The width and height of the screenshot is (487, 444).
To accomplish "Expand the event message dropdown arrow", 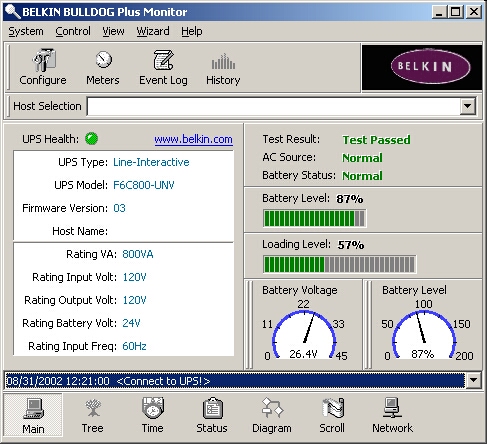I will pos(473,380).
